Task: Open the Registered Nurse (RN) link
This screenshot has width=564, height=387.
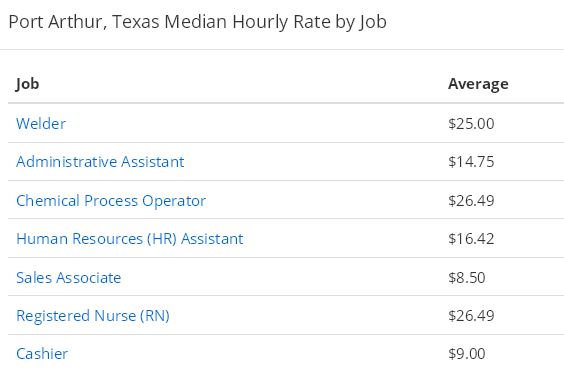Action: (x=93, y=315)
